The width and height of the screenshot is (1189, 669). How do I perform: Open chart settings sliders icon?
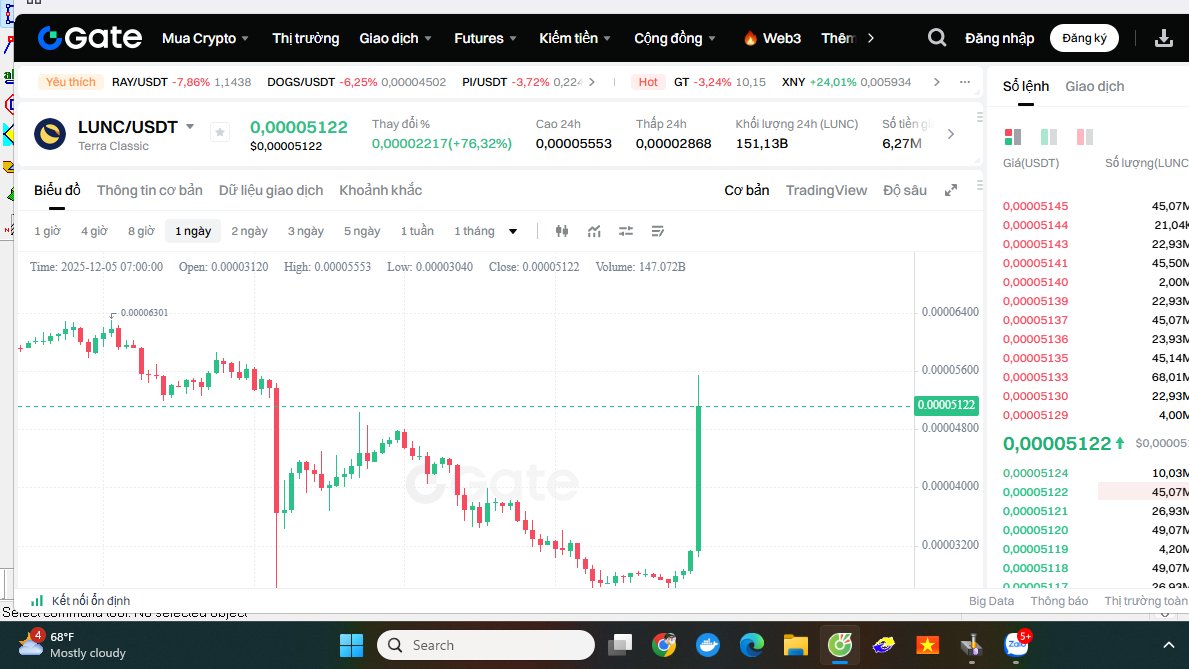626,231
